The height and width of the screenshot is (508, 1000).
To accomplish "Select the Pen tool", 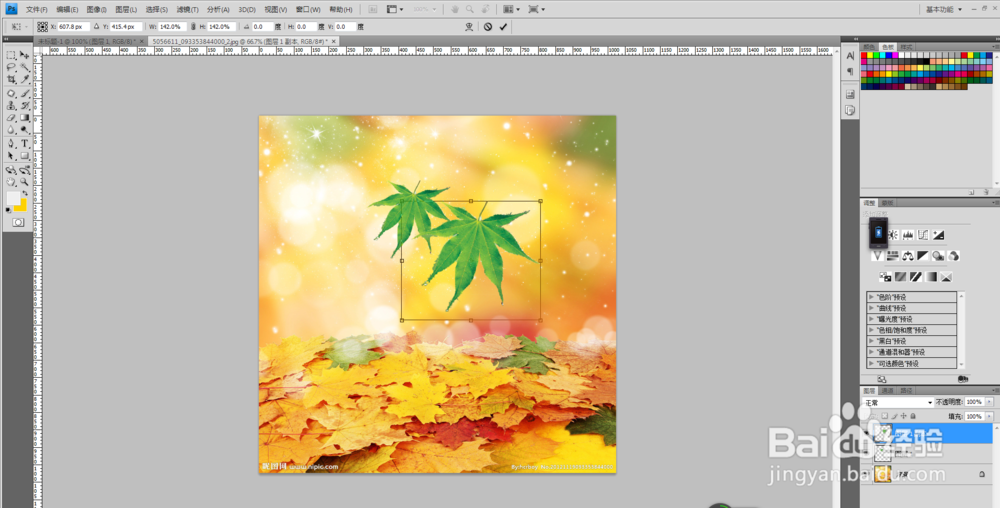I will pos(10,143).
